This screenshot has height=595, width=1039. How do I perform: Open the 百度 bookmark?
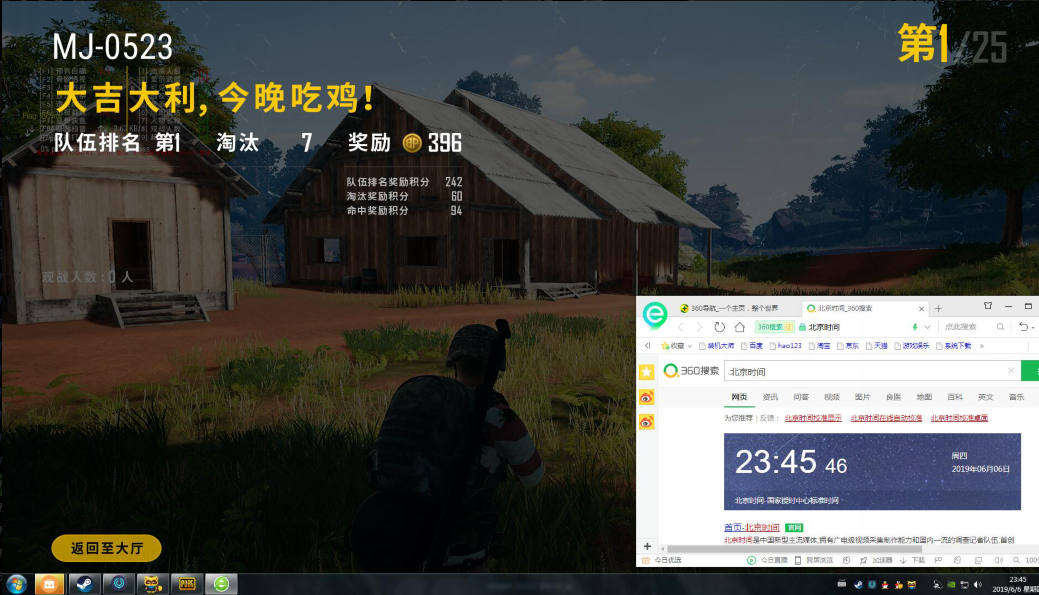tap(752, 346)
